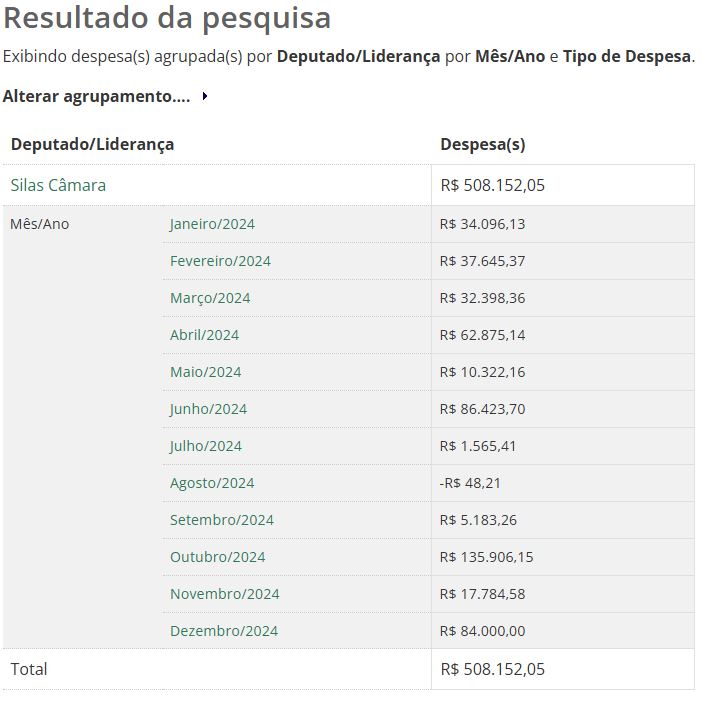
Task: Click the Agosto/2024 month link
Action: point(212,483)
